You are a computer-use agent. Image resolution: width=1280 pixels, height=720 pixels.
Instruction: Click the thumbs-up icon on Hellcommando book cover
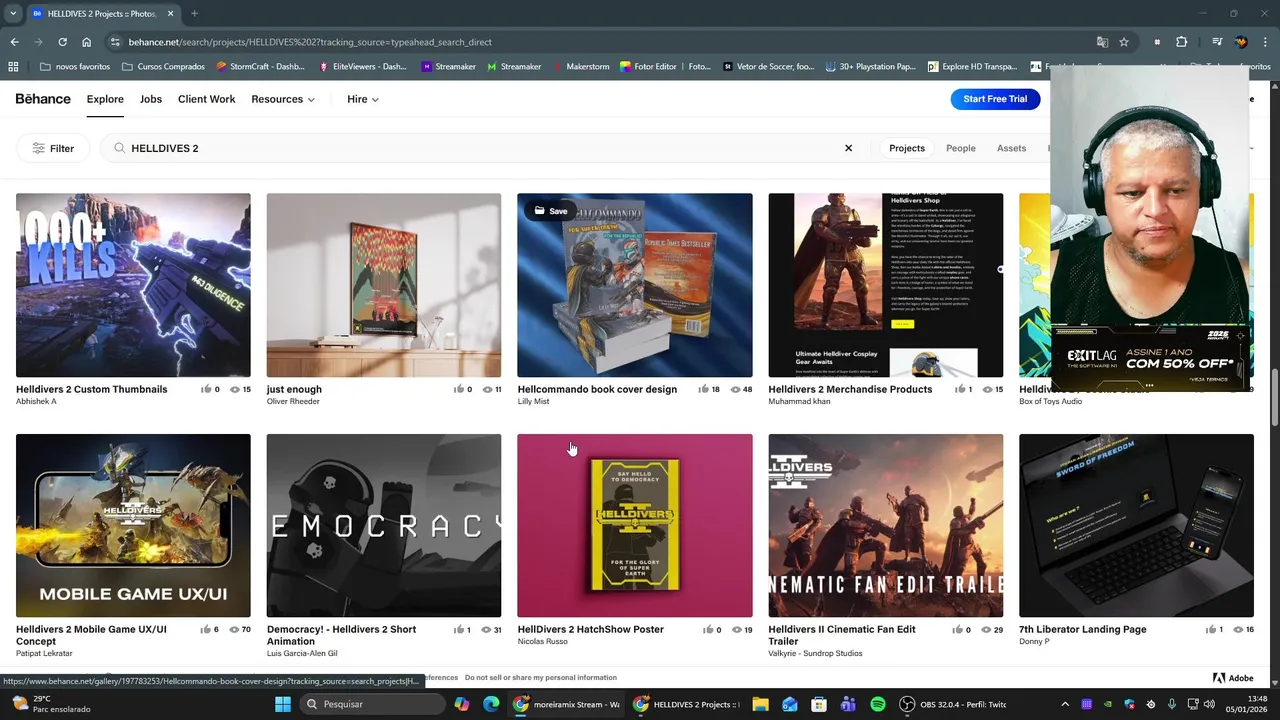coord(704,389)
